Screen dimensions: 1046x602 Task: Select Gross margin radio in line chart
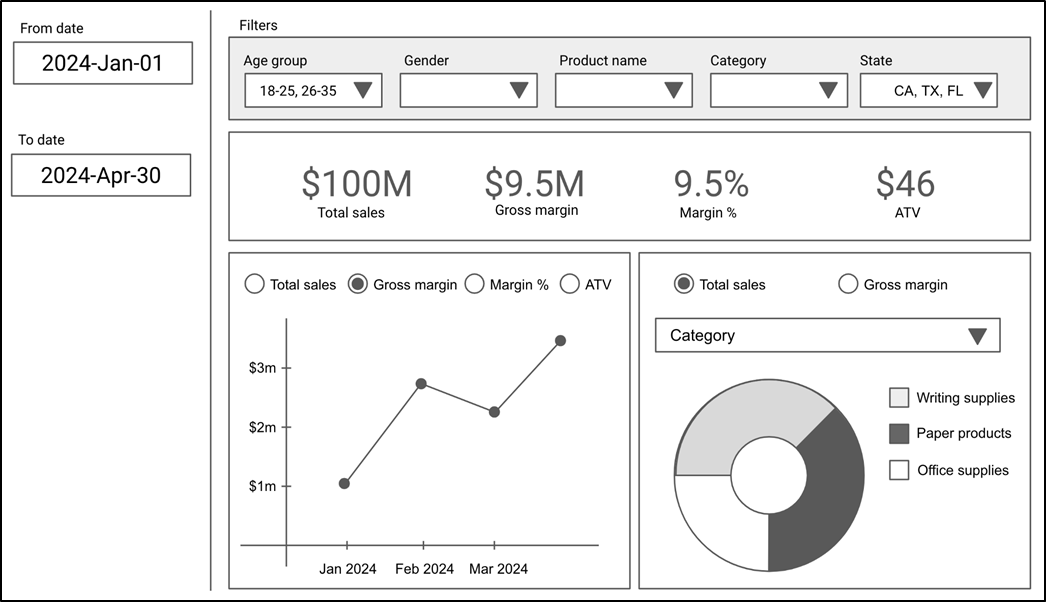358,284
